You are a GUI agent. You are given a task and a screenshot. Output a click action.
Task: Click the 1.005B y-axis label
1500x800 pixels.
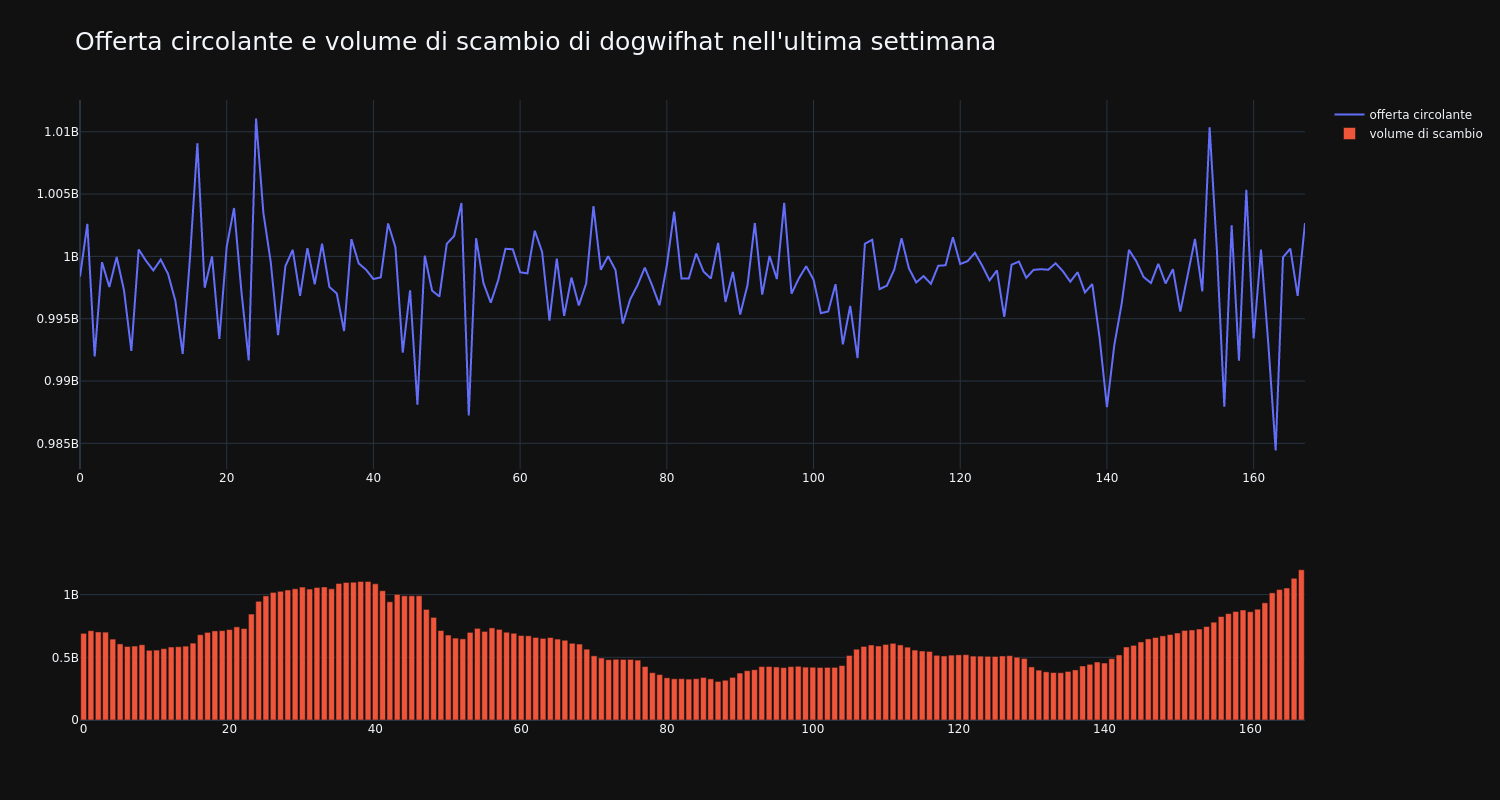57,194
